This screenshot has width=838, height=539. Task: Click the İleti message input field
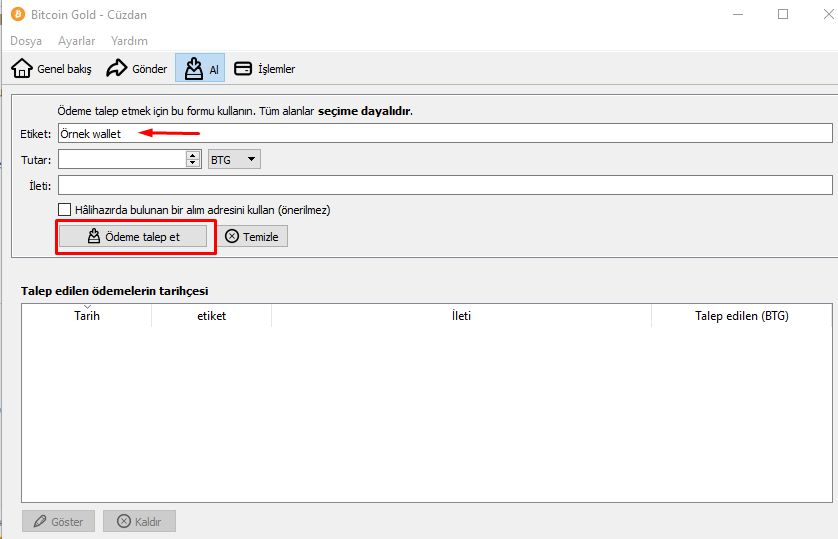pyautogui.click(x=445, y=185)
